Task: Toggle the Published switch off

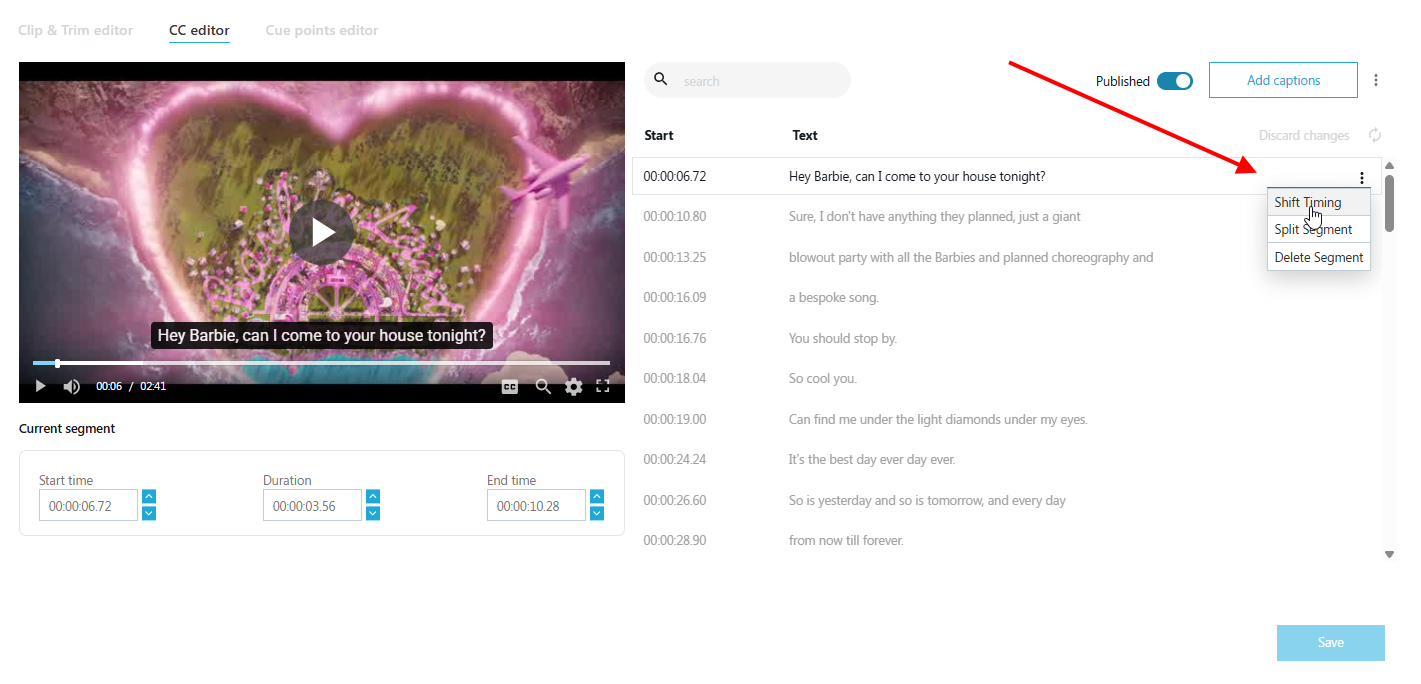Action: (x=1175, y=80)
